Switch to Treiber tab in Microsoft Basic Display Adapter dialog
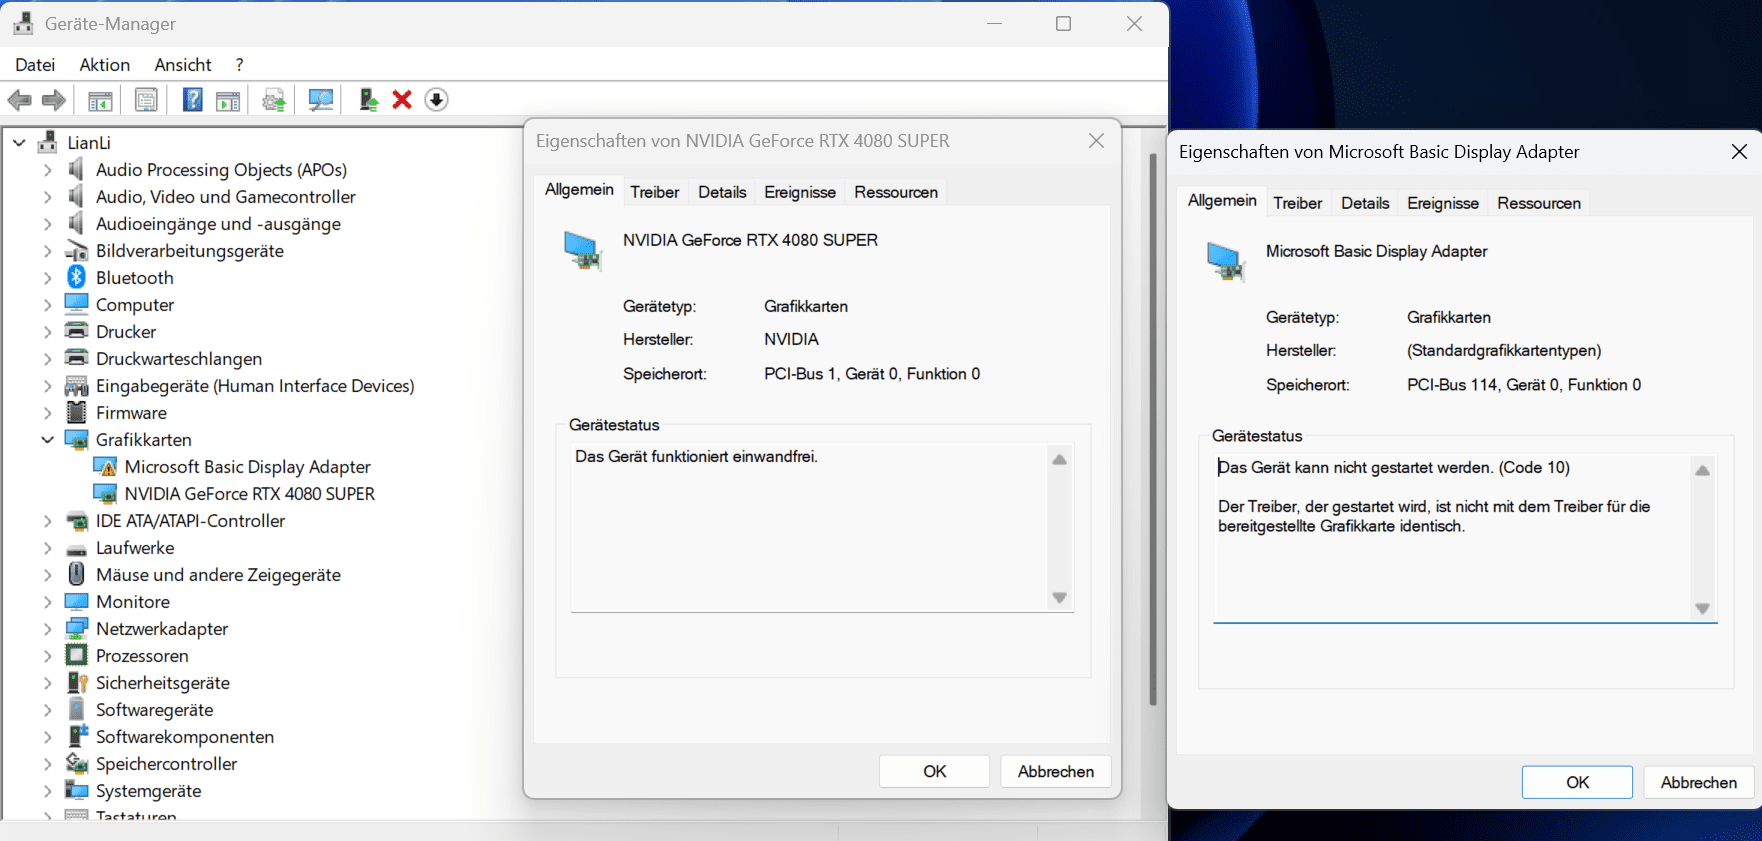 coord(1298,203)
